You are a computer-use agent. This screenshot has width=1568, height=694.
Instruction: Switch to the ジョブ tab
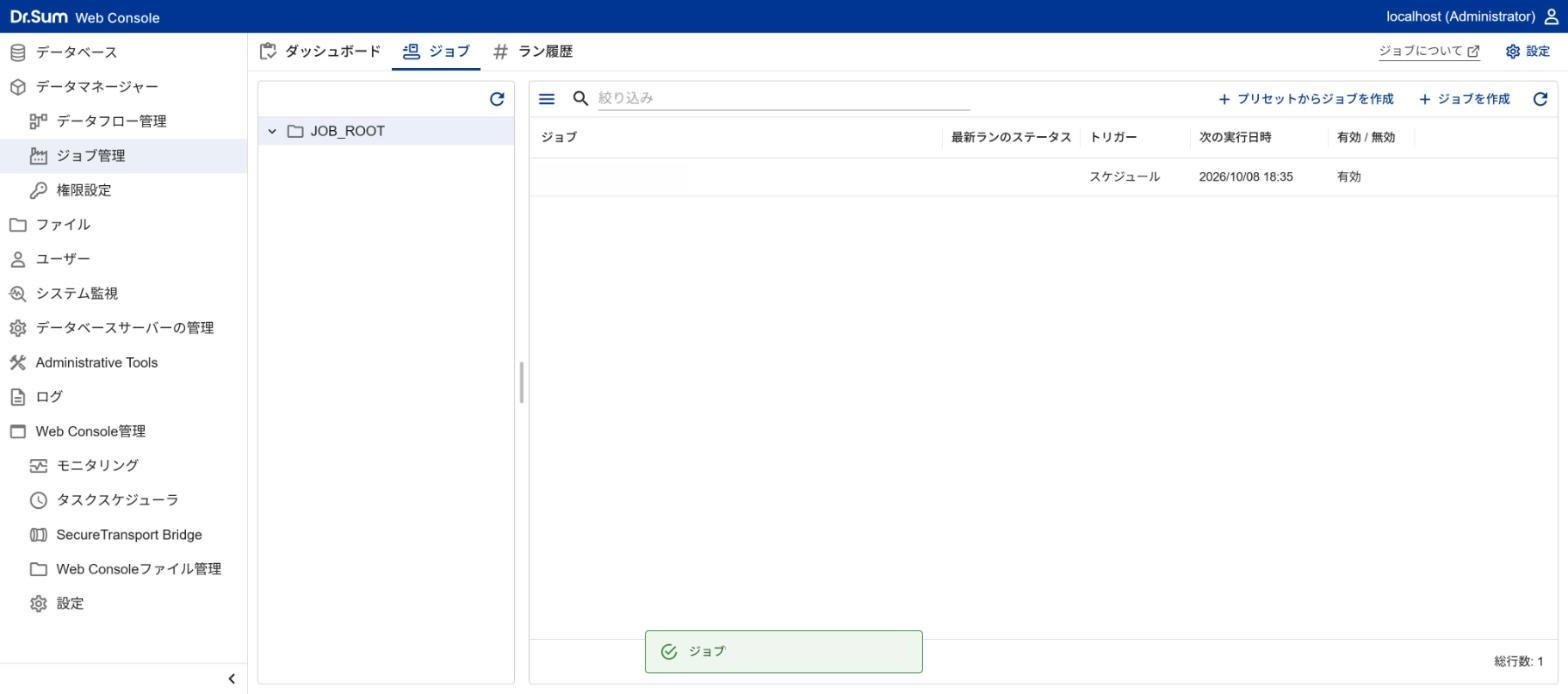coord(436,52)
